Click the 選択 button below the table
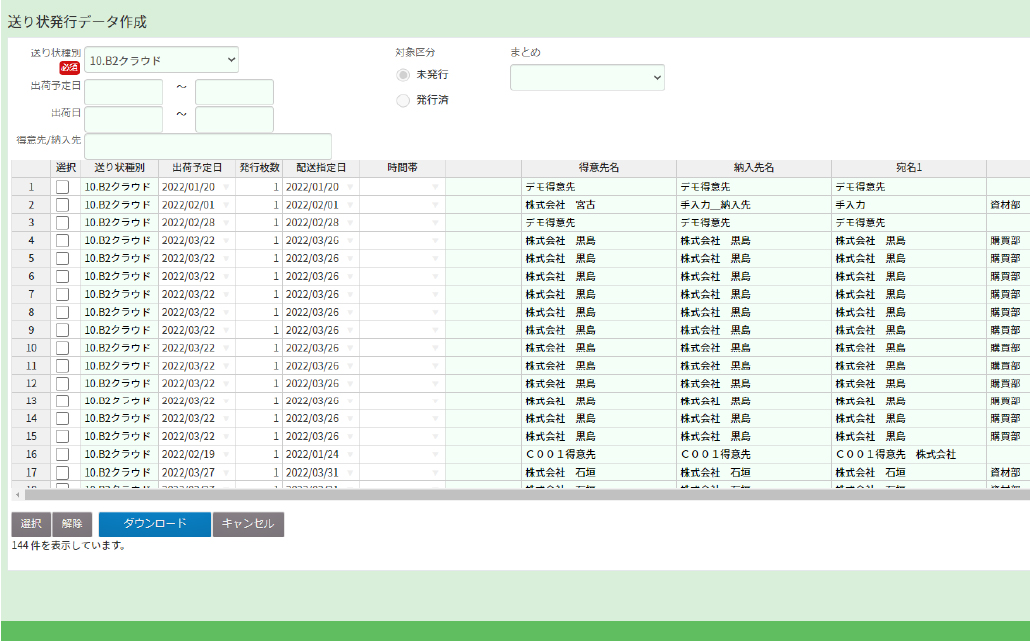Screen dimensions: 1030x641 [x=31, y=524]
